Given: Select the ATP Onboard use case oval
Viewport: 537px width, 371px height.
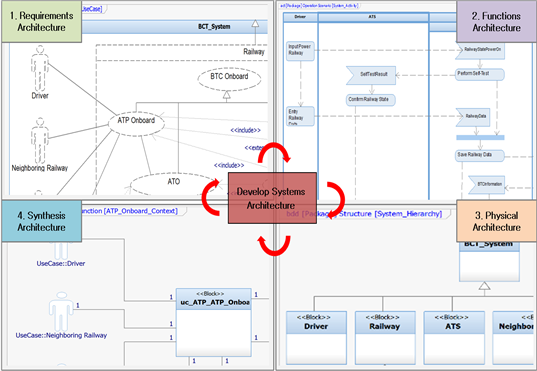Looking at the screenshot, I should [x=136, y=123].
